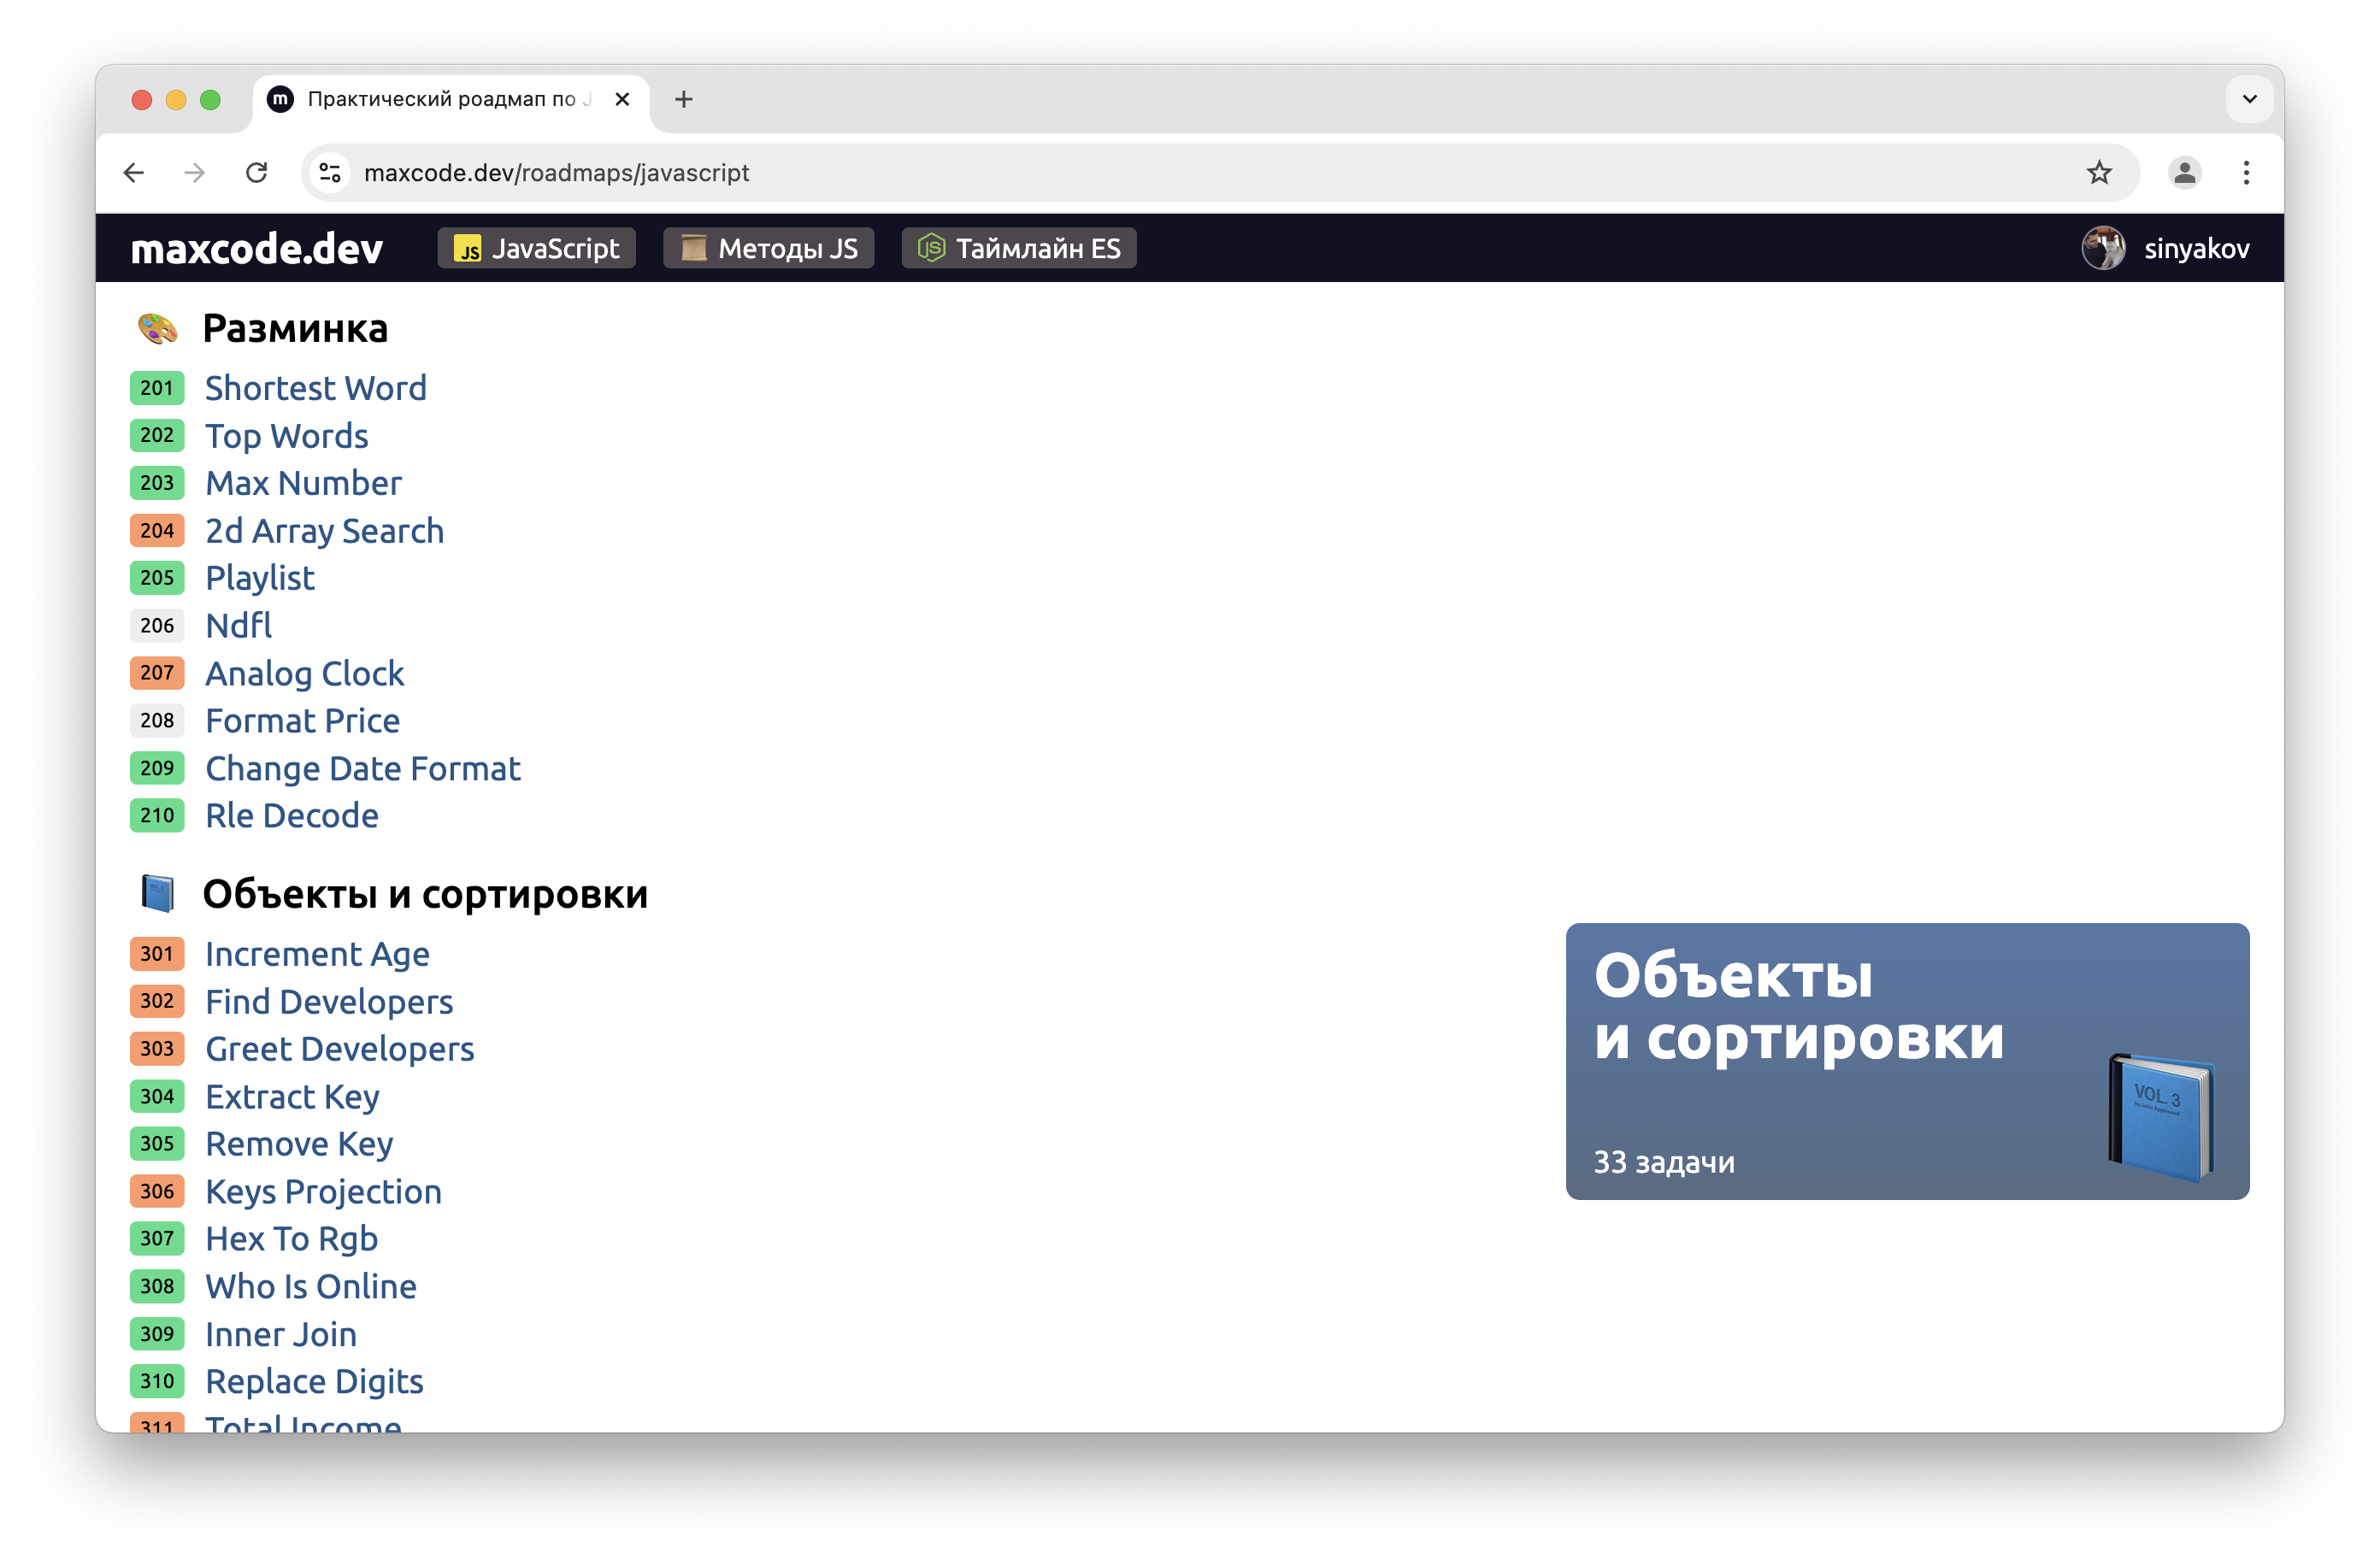The width and height of the screenshot is (2380, 1559).
Task: Open the Analog Clock task
Action: tap(304, 673)
